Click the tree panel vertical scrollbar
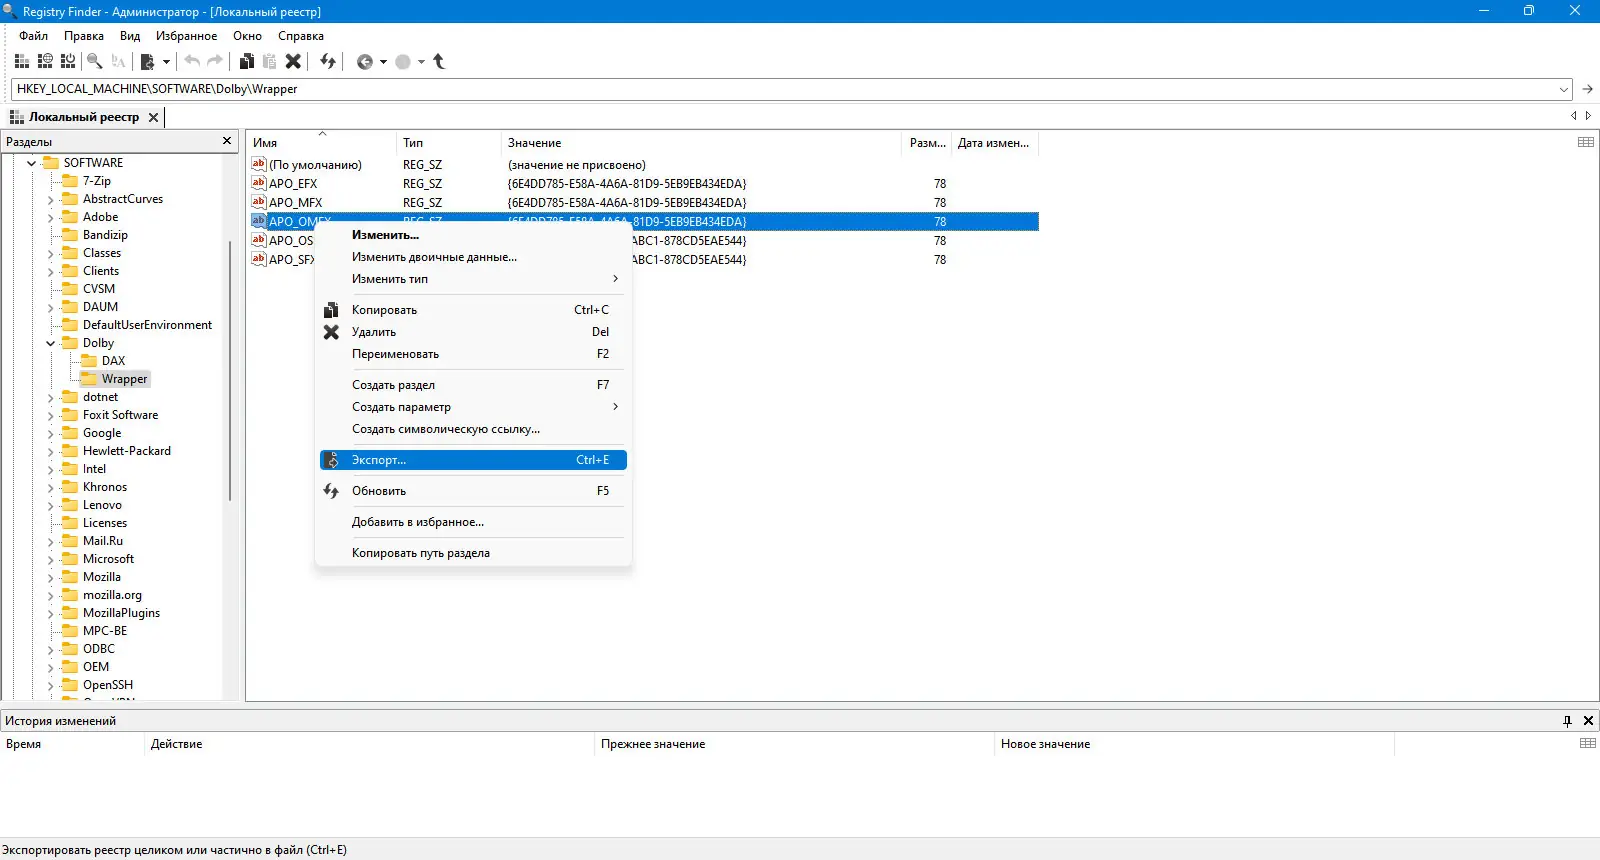The height and width of the screenshot is (860, 1600). coord(230,370)
